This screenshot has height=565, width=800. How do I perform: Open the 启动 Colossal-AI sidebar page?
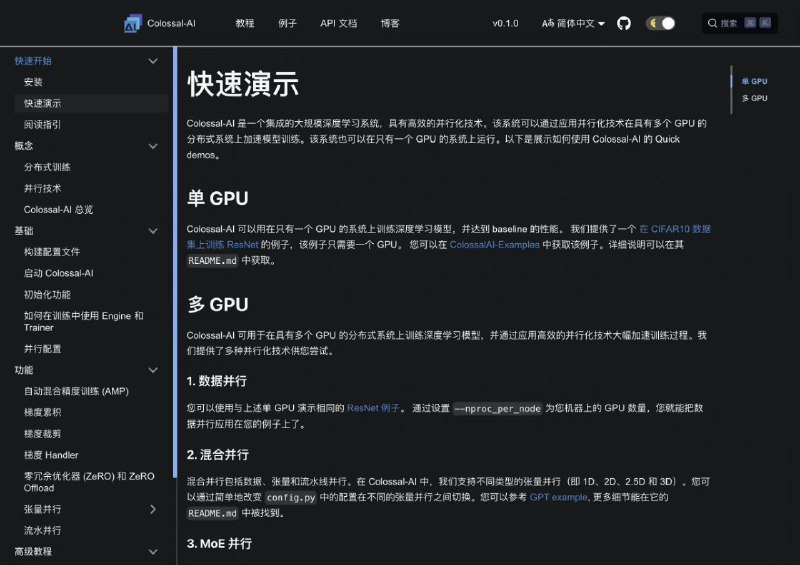(59, 273)
